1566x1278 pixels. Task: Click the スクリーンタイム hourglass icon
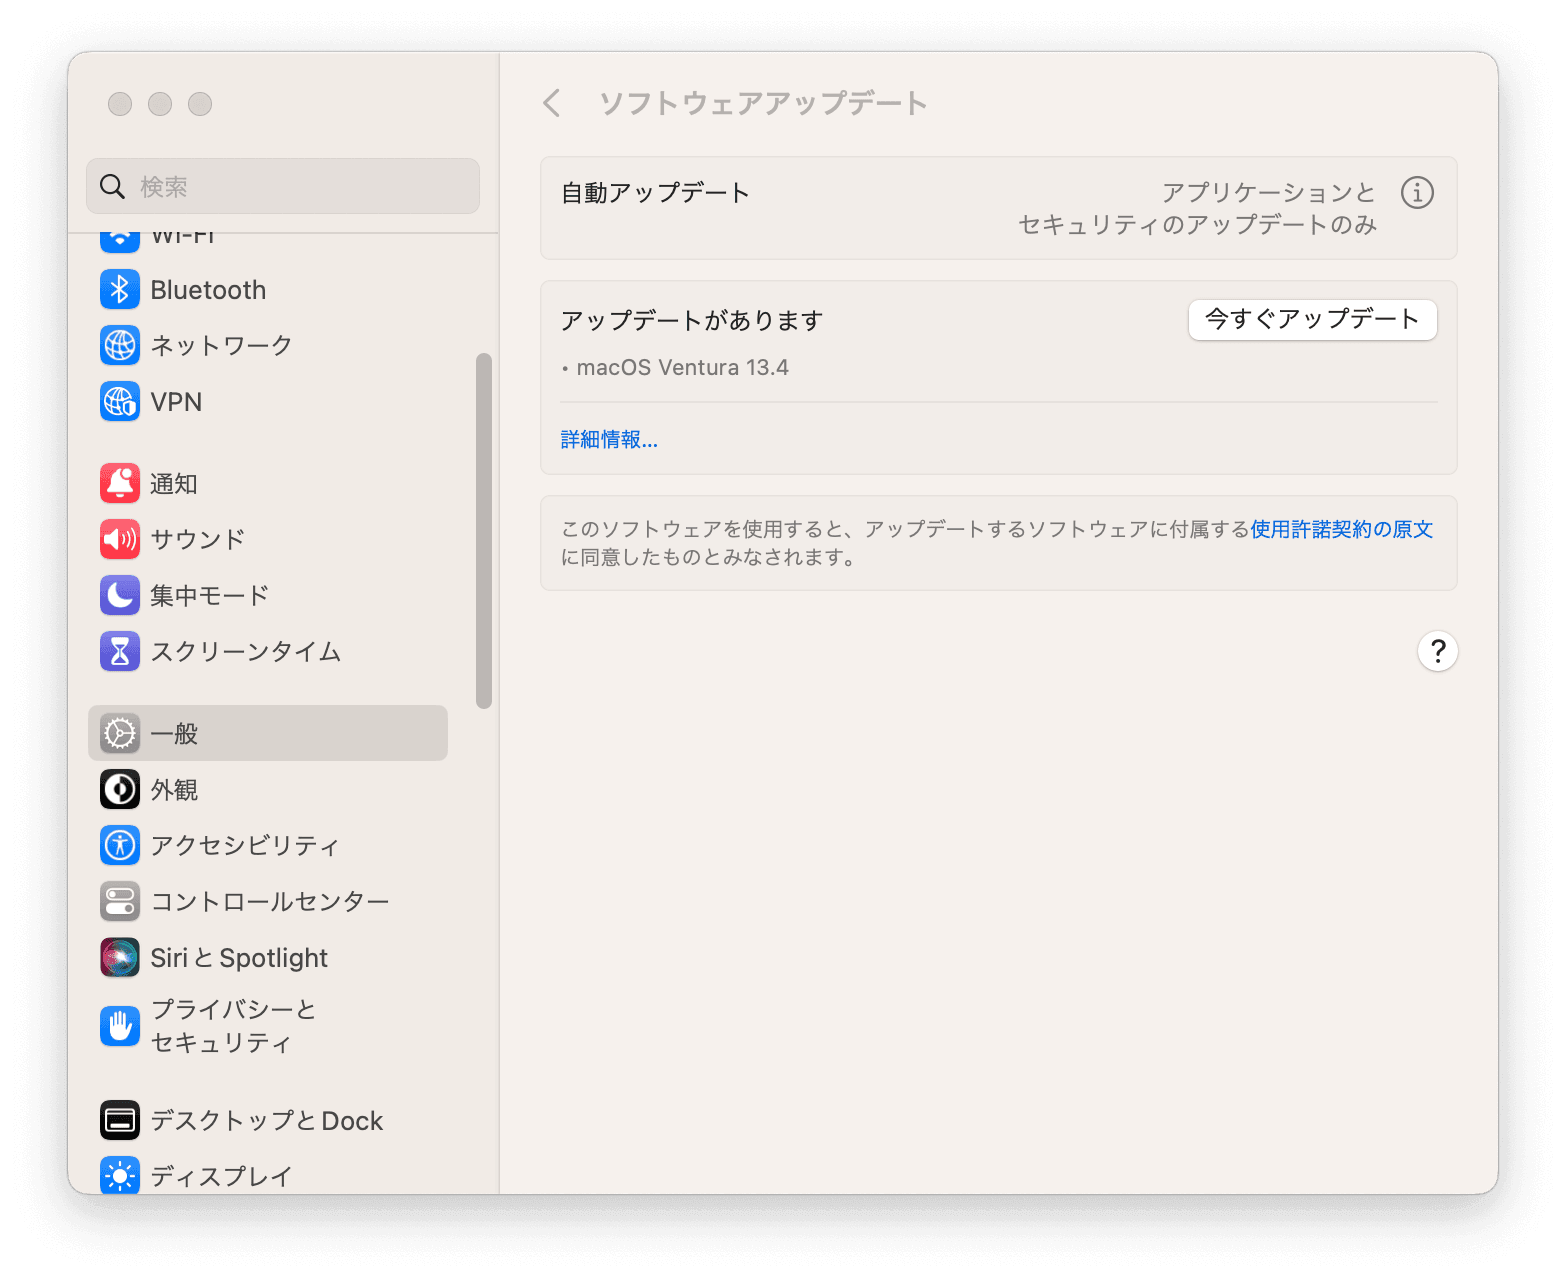pyautogui.click(x=120, y=651)
